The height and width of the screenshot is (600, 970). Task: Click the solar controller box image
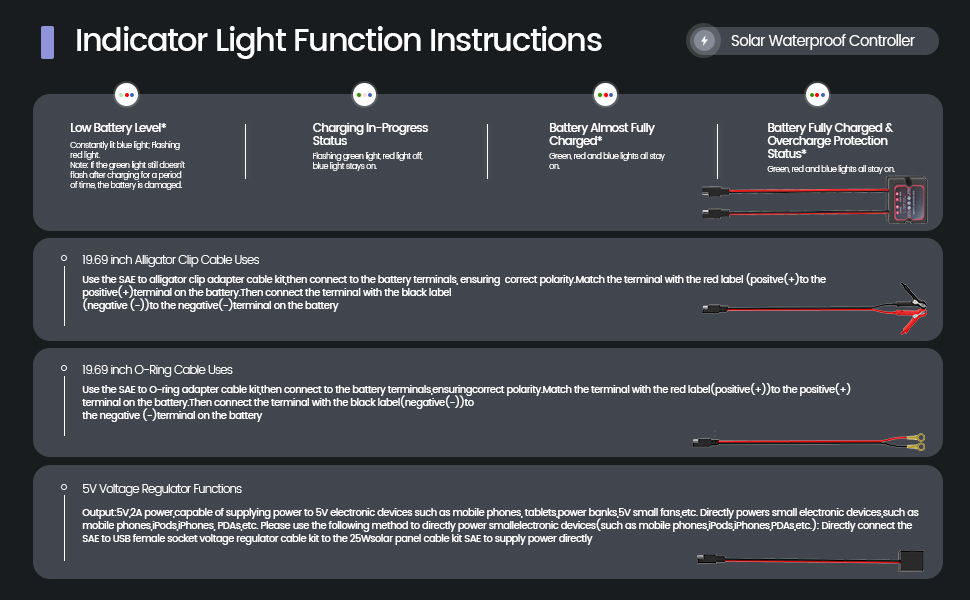coord(907,200)
